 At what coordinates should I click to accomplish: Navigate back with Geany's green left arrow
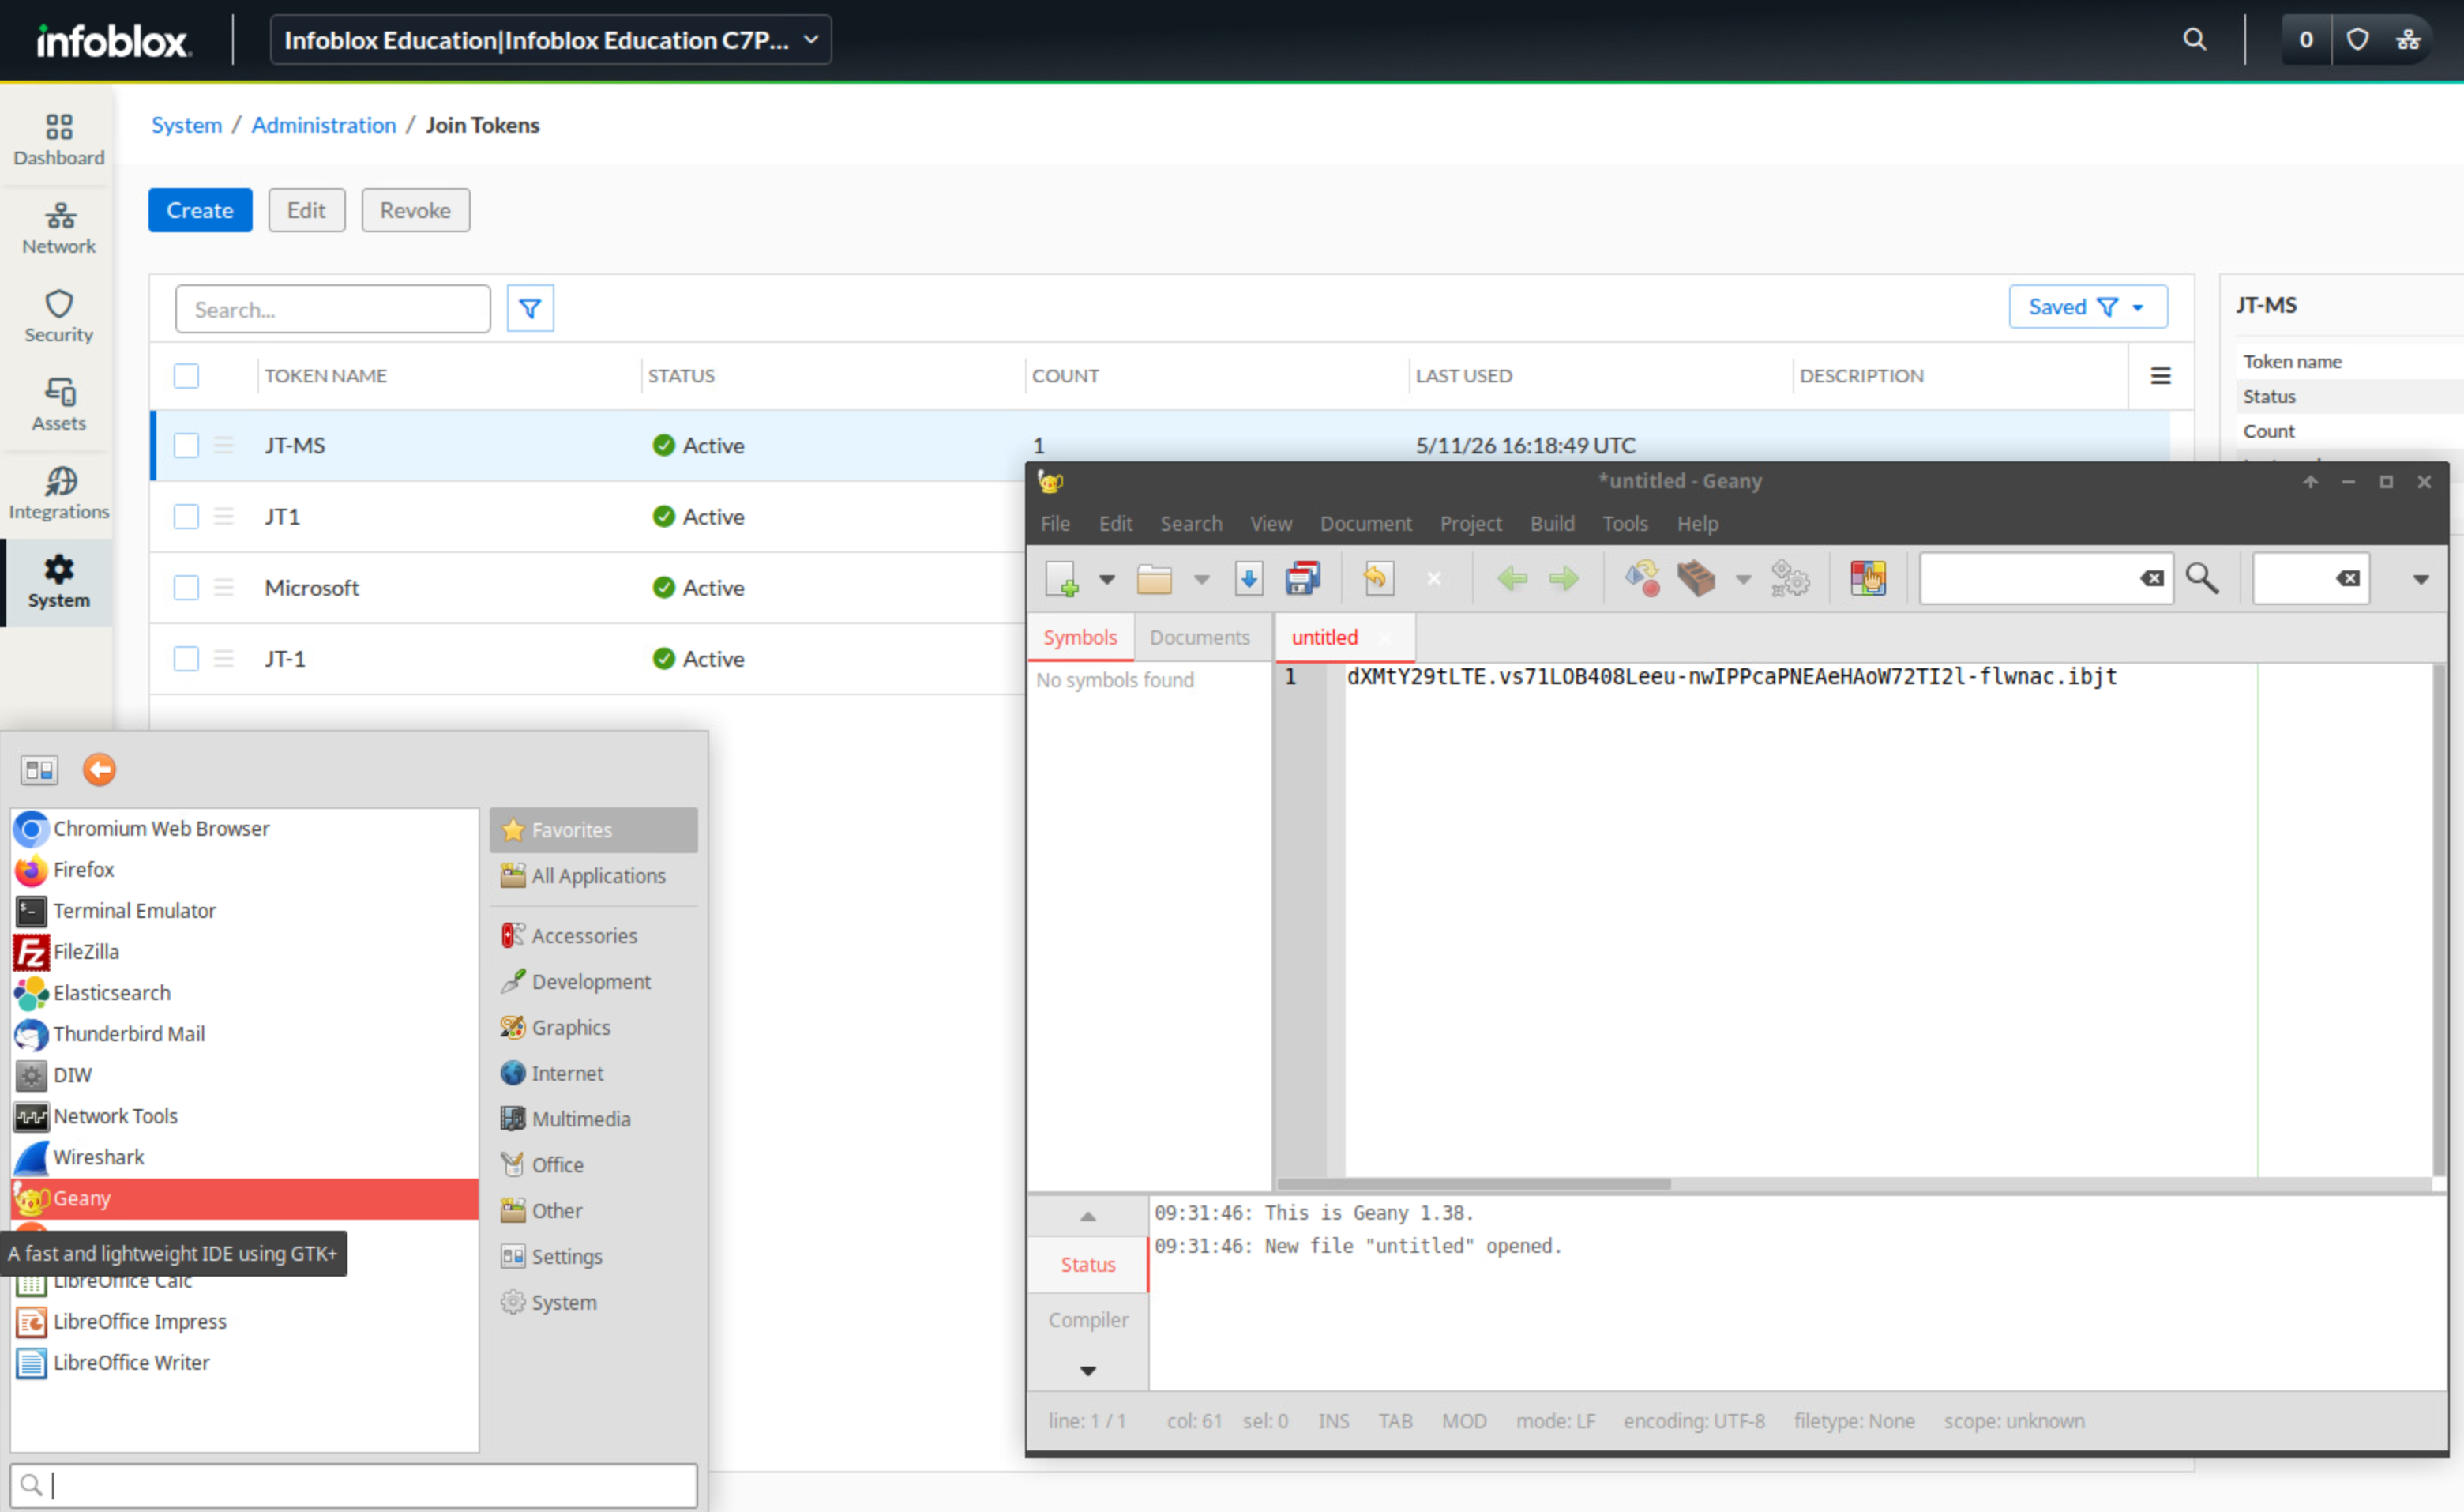(x=1512, y=578)
